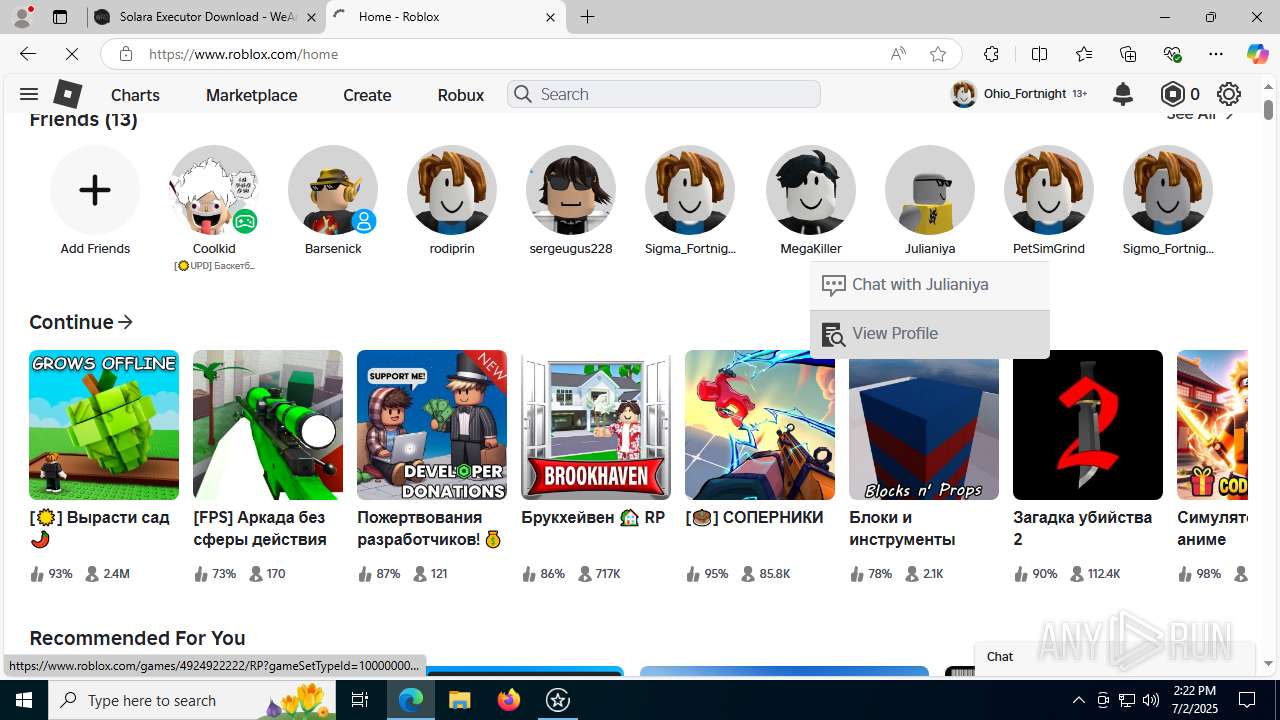
Task: Open the Robux balance icon
Action: coord(1172,94)
